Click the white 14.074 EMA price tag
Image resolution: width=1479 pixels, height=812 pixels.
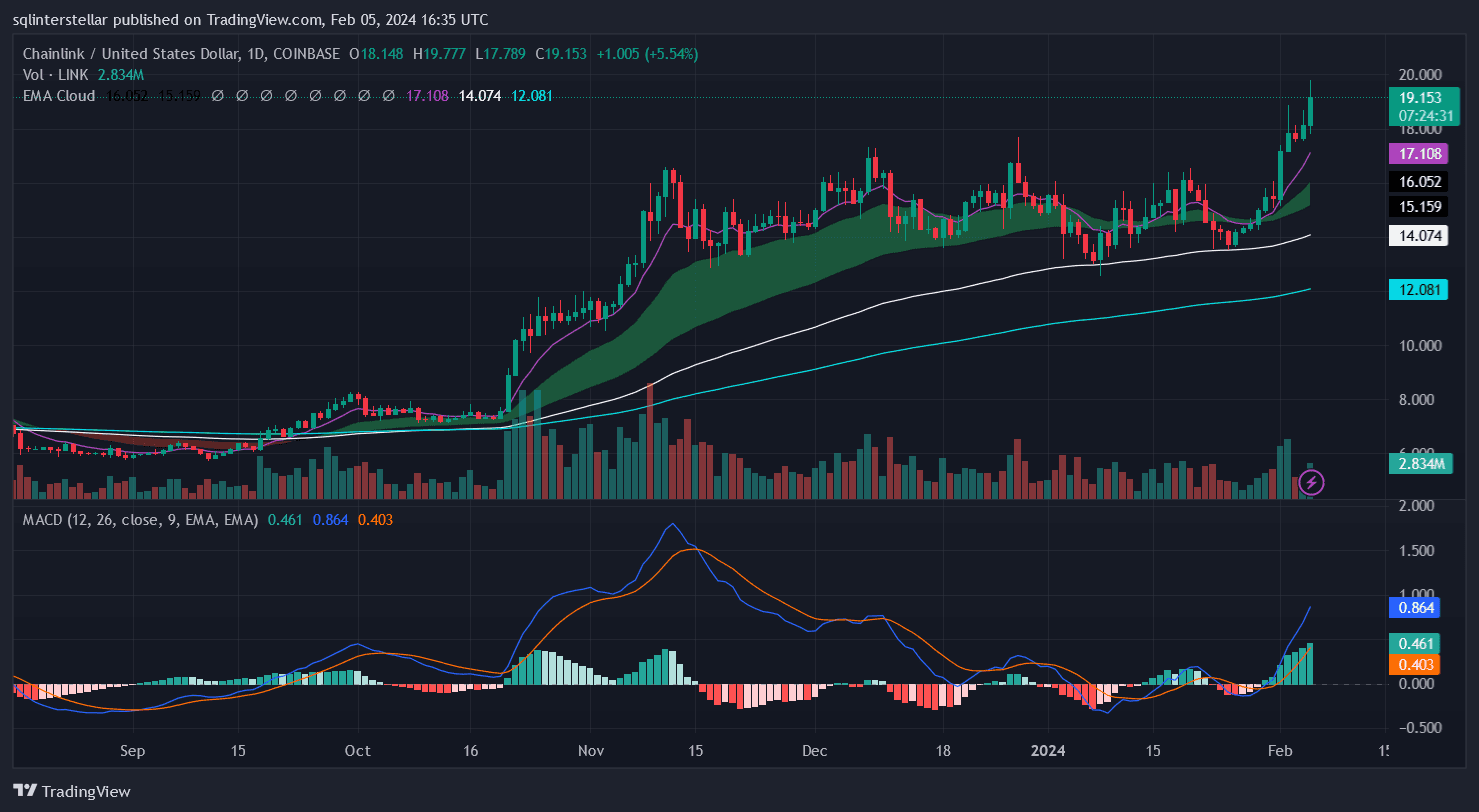coord(1419,236)
